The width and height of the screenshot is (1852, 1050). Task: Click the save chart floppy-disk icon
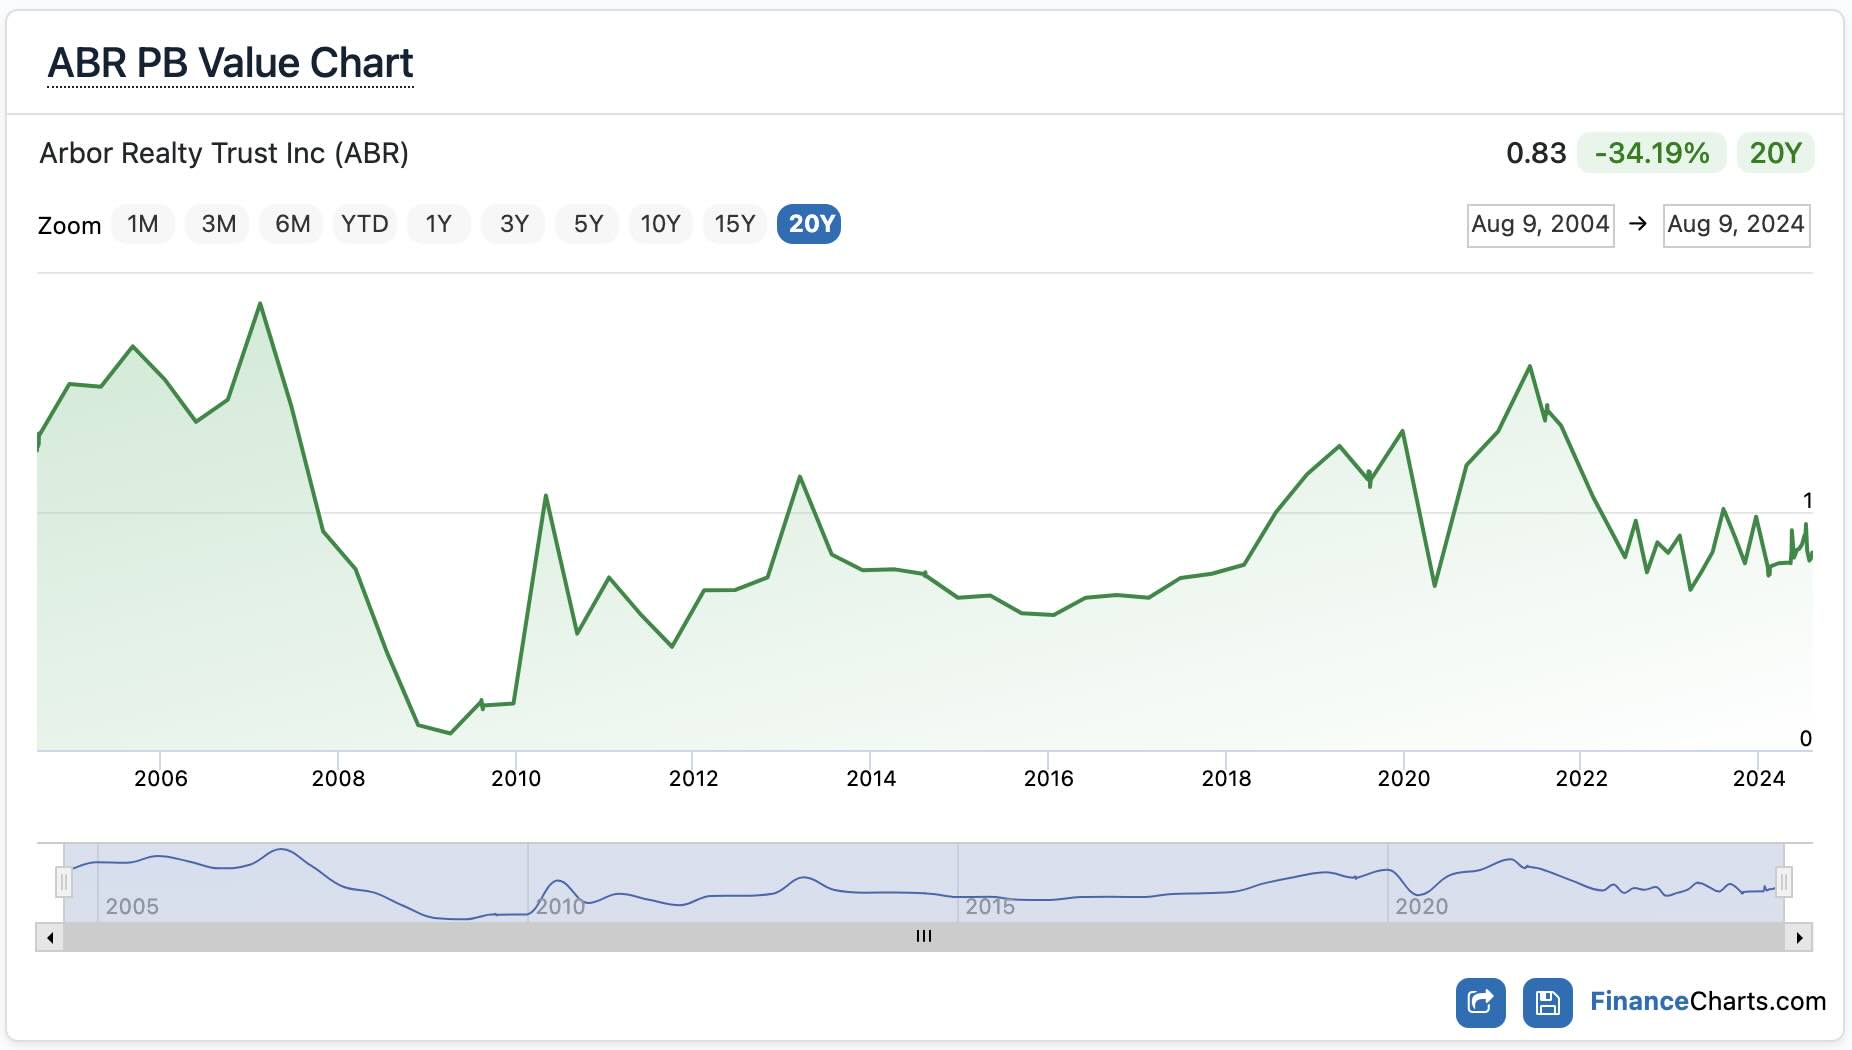(x=1547, y=1002)
